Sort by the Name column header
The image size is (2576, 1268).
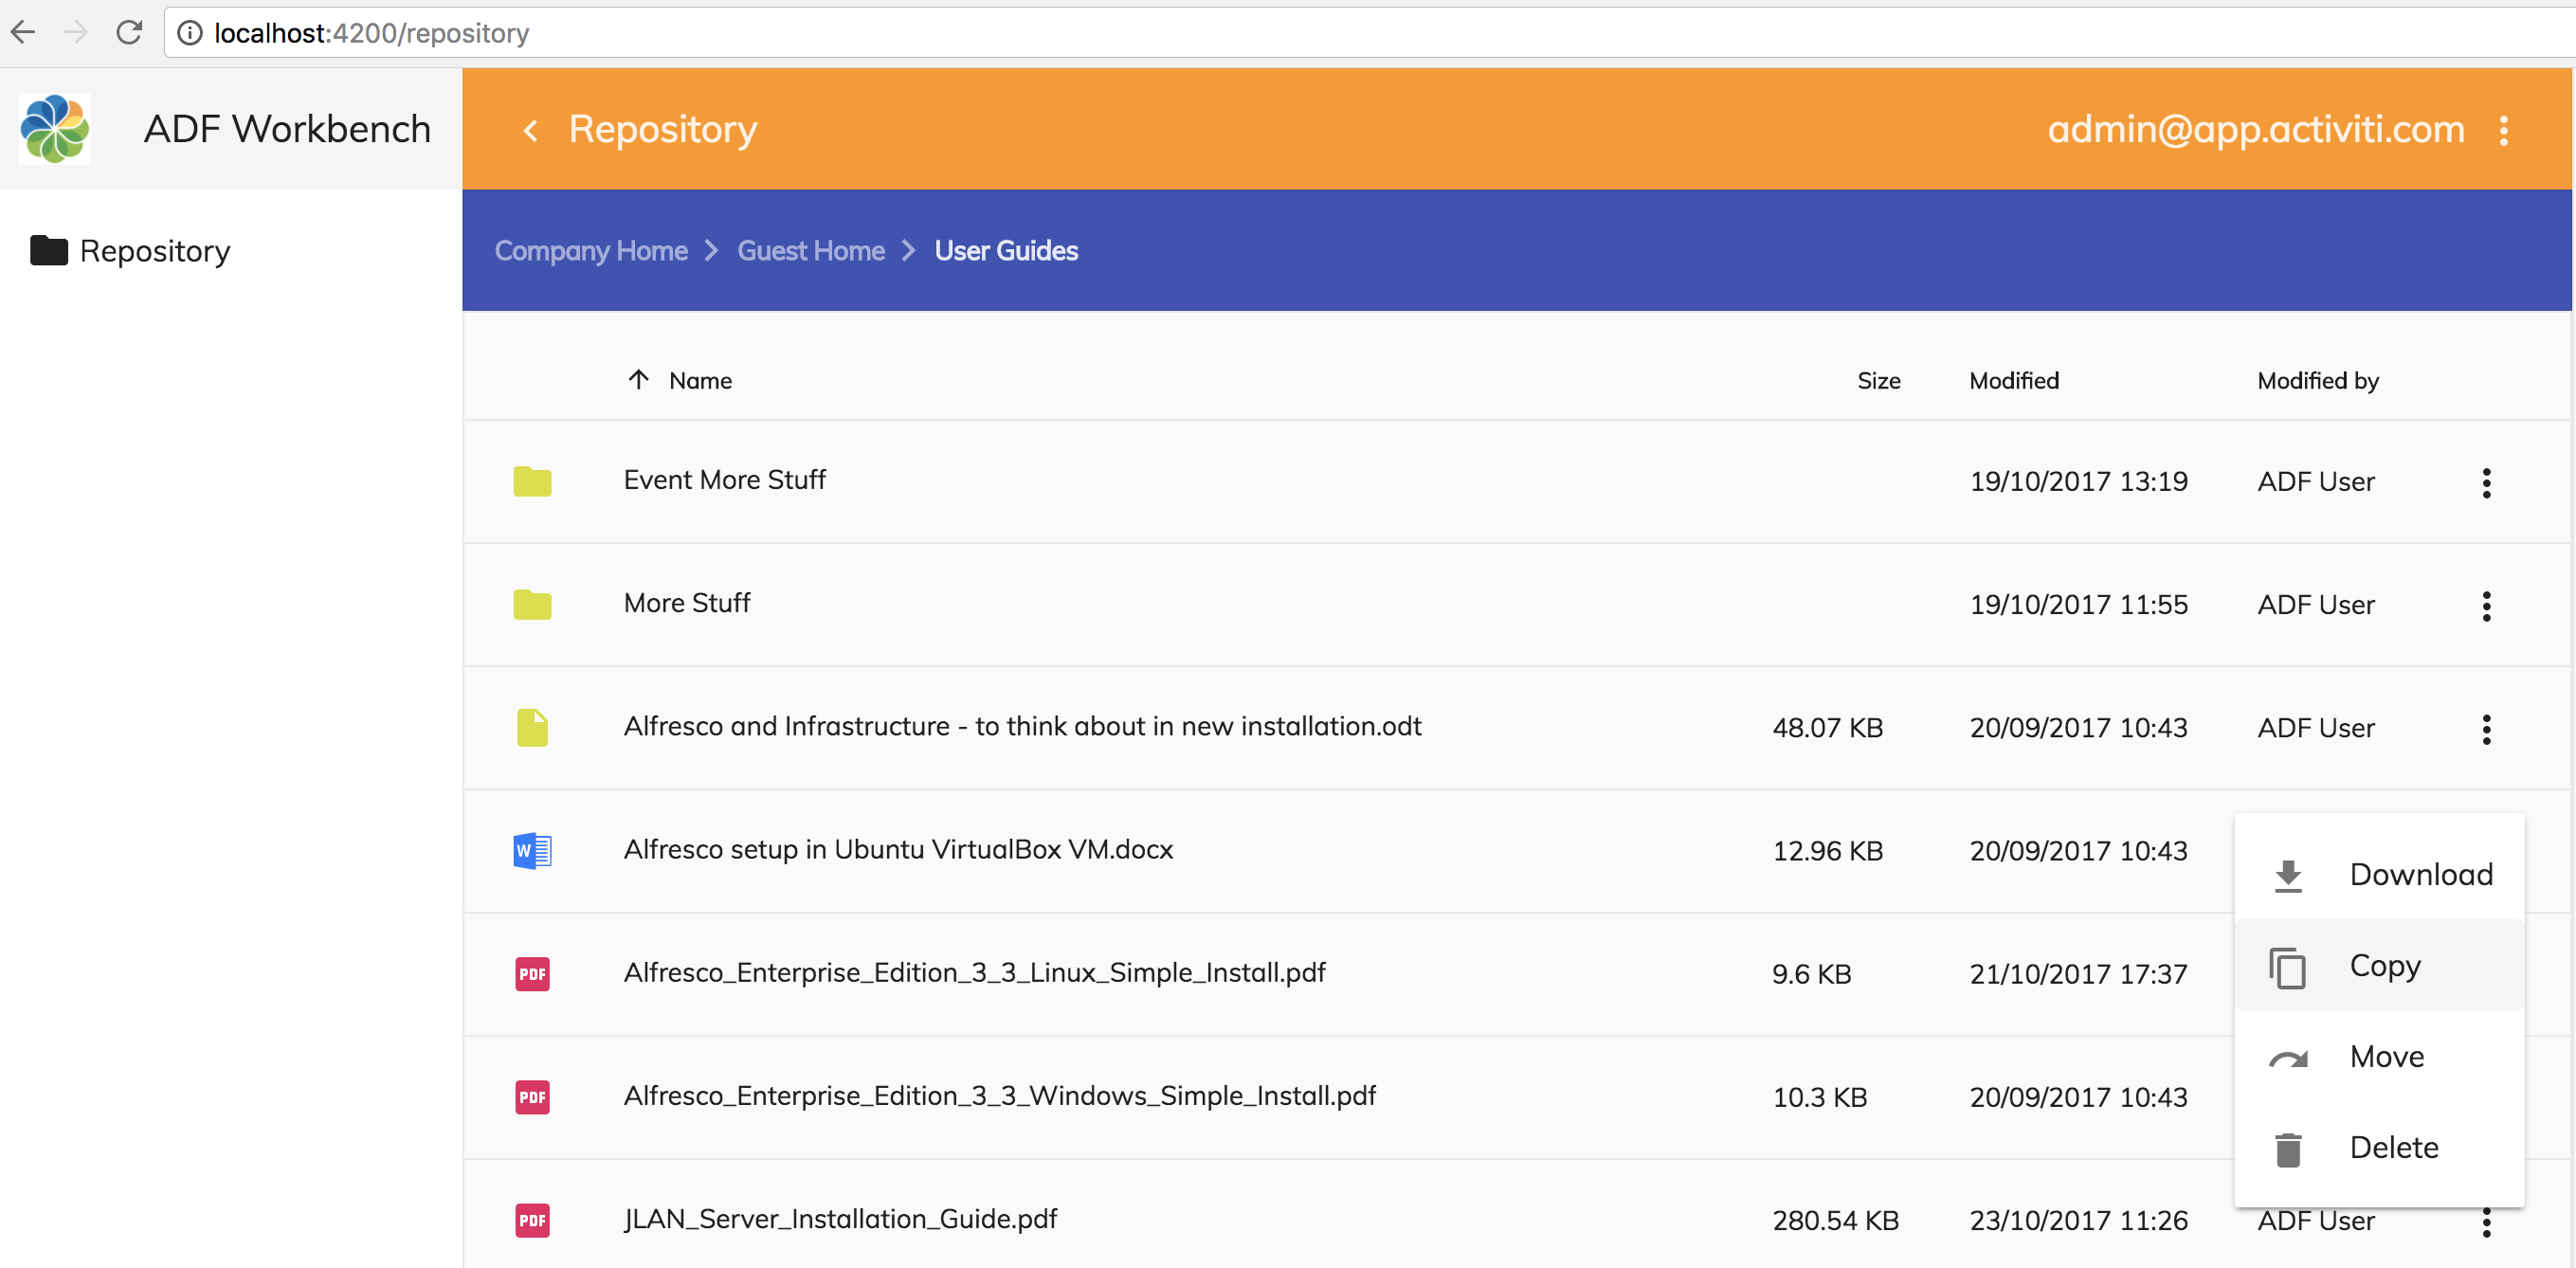pyautogui.click(x=700, y=380)
